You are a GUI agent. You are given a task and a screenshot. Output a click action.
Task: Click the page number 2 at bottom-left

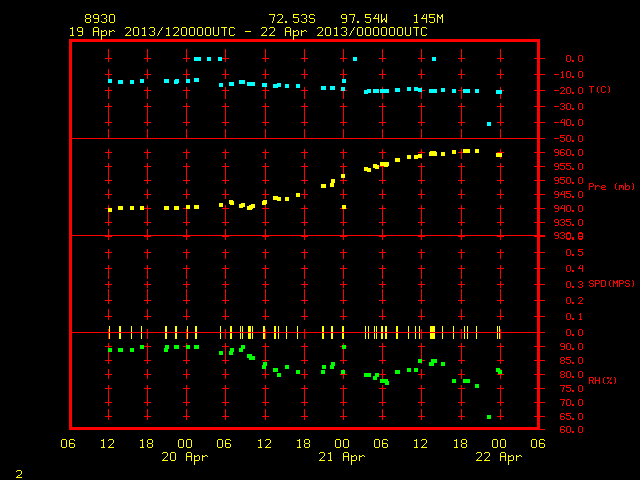point(19,474)
